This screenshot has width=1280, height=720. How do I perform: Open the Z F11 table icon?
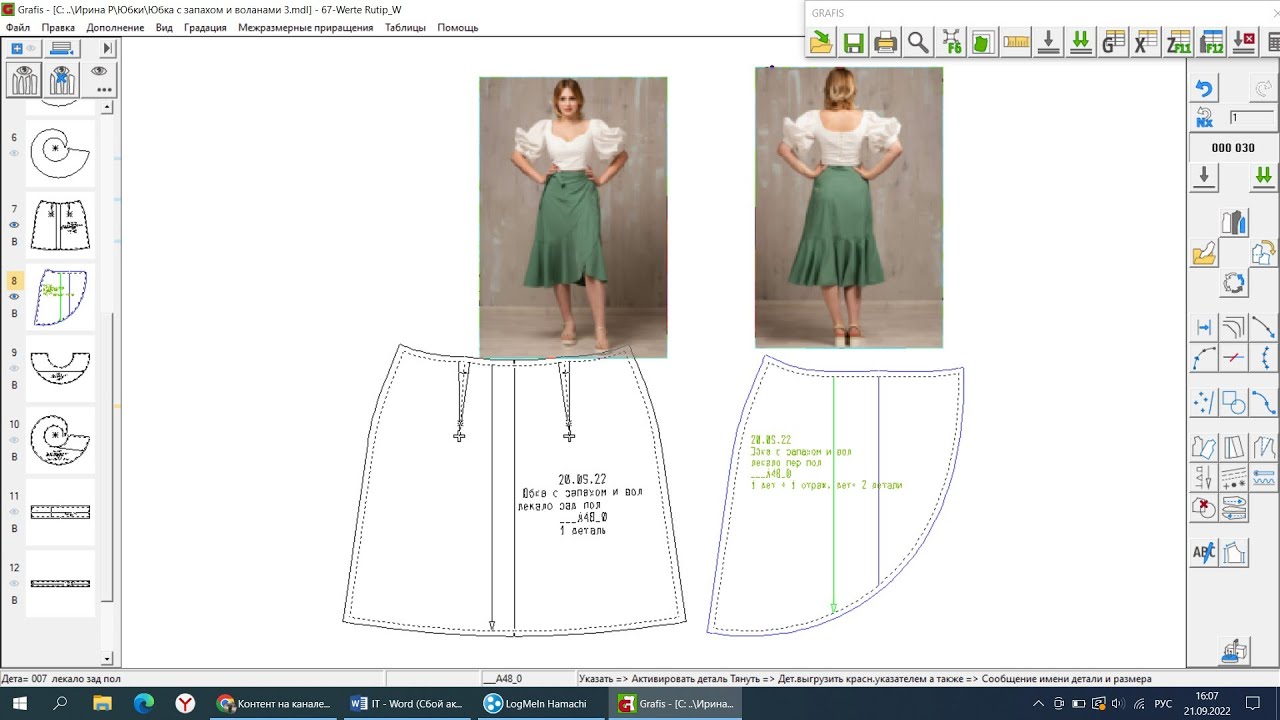(x=1178, y=42)
